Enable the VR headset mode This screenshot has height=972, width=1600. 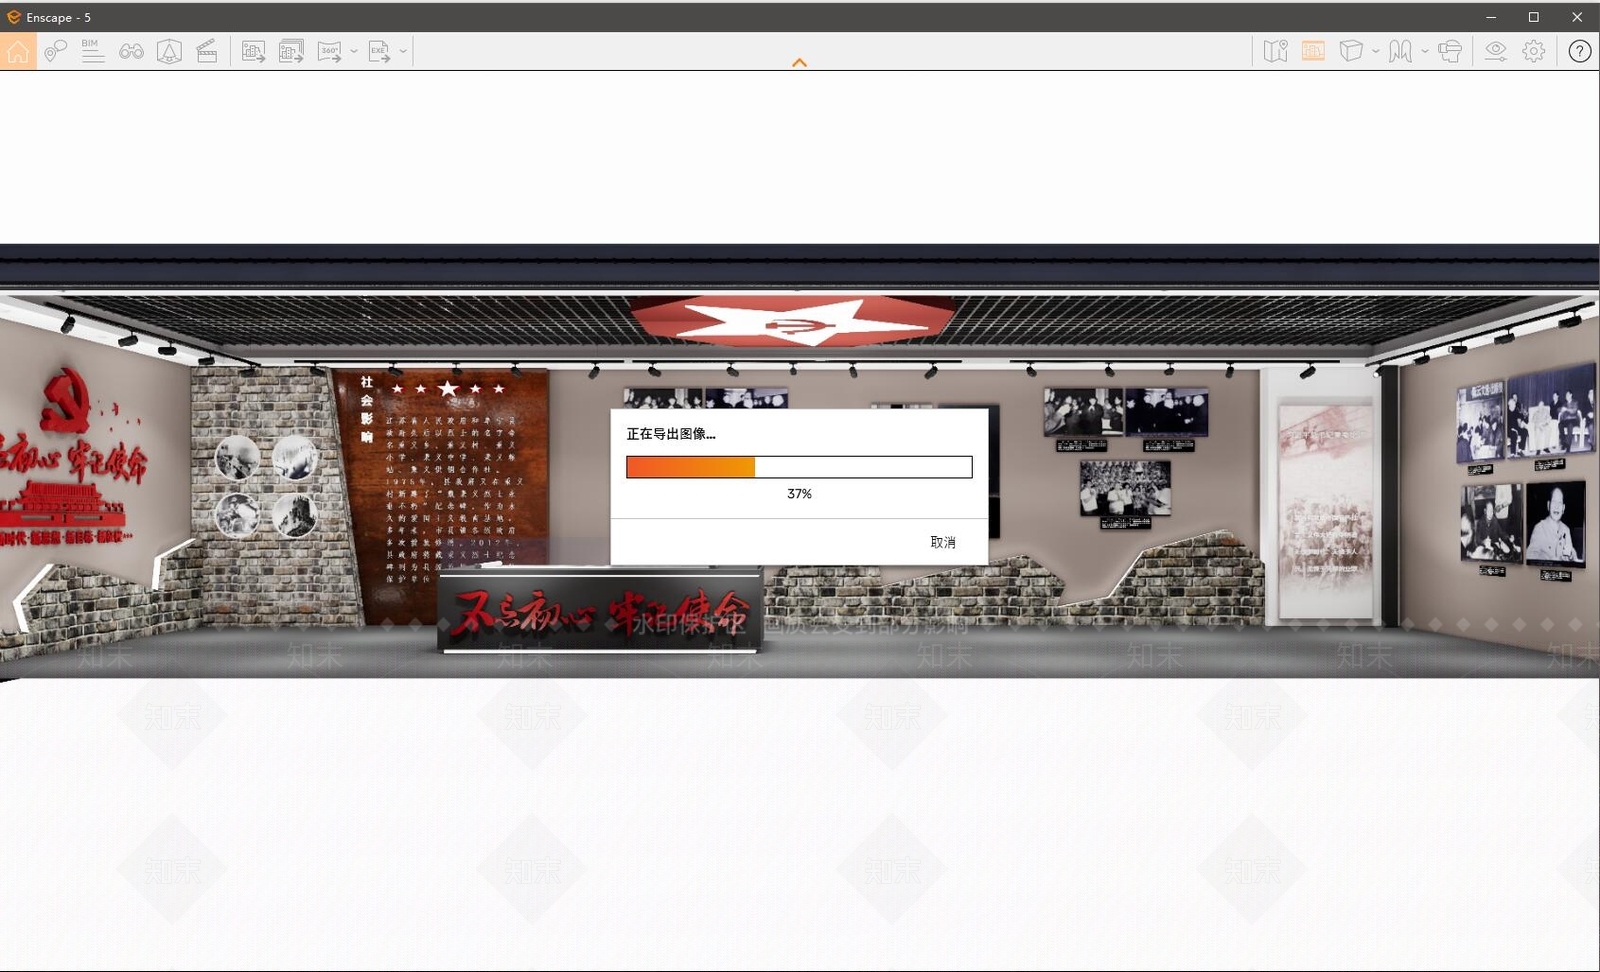(x=1450, y=51)
